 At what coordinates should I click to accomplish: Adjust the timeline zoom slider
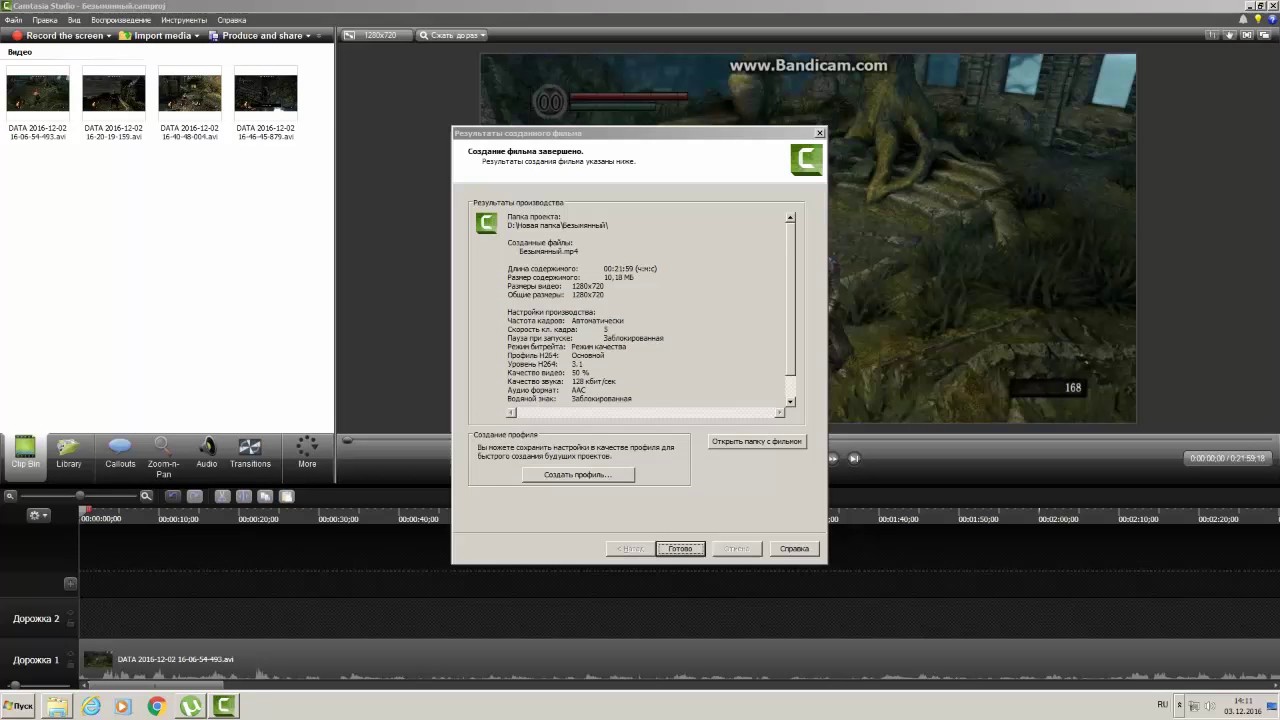(x=80, y=496)
